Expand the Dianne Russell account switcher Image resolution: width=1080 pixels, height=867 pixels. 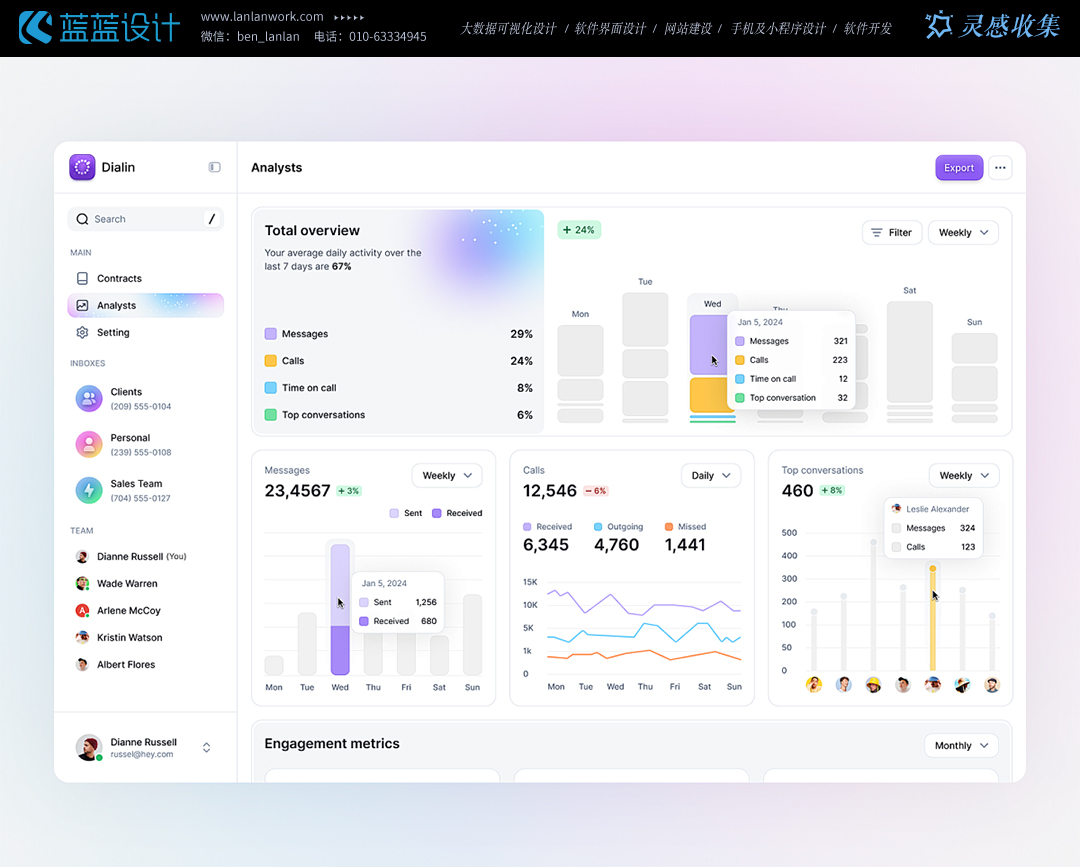pos(206,747)
